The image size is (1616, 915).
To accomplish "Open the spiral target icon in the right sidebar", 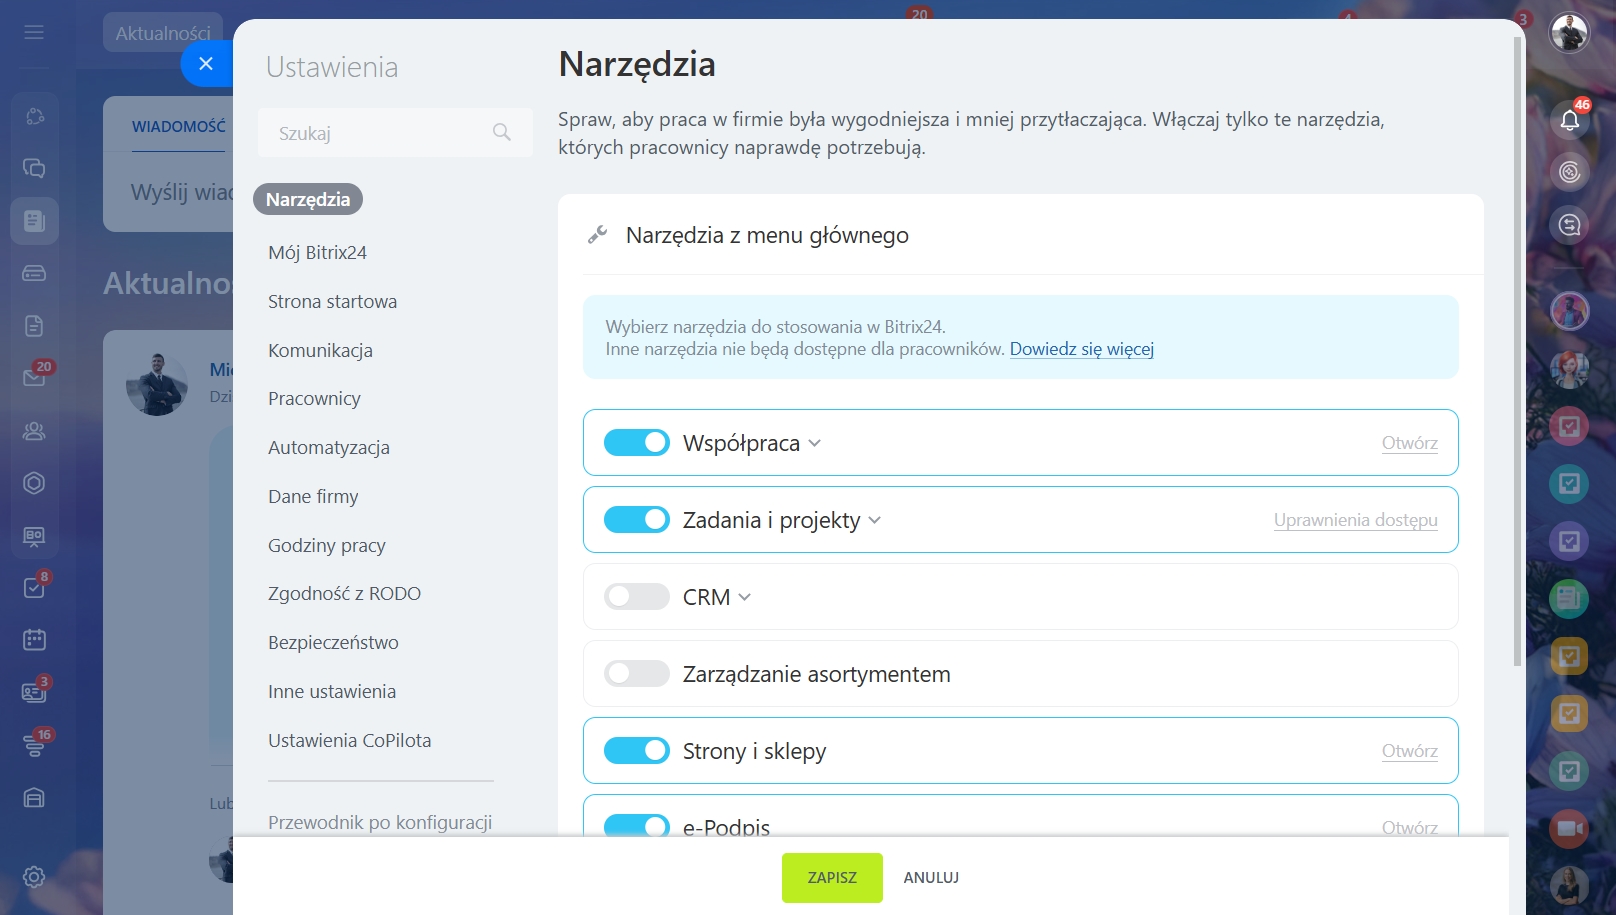I will click(x=1570, y=172).
